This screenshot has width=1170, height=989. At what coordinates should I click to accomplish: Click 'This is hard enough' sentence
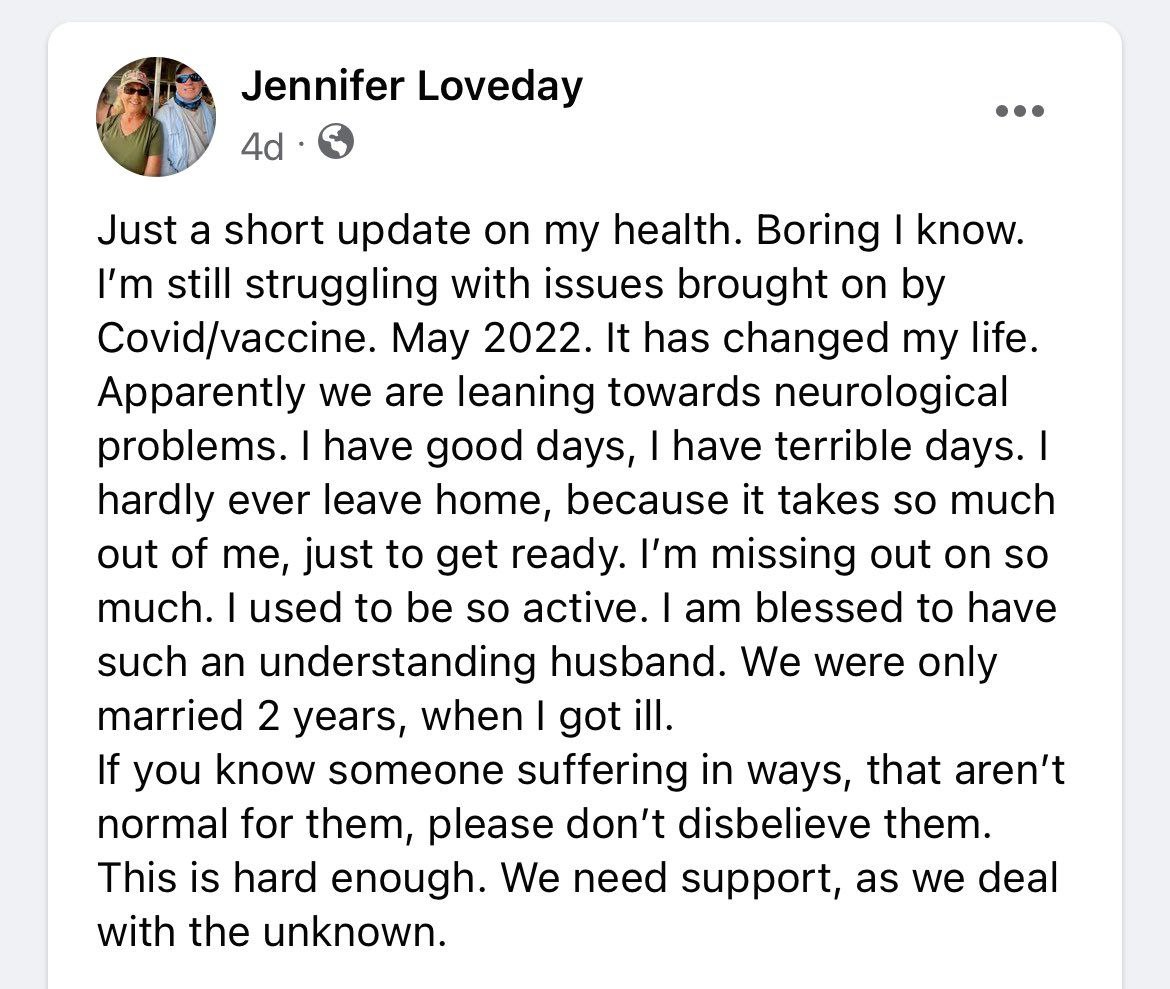pos(291,879)
